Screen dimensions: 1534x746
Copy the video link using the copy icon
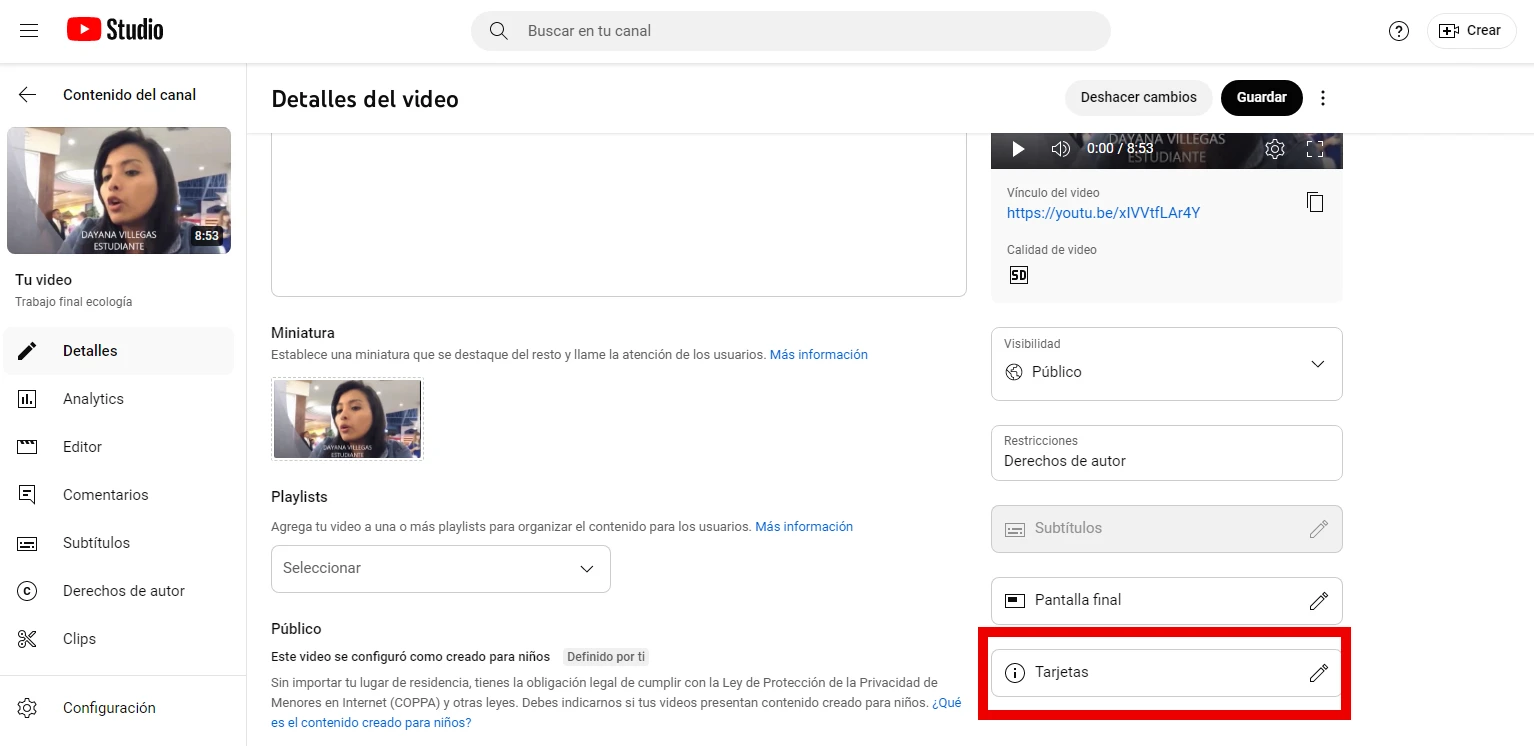(1315, 202)
